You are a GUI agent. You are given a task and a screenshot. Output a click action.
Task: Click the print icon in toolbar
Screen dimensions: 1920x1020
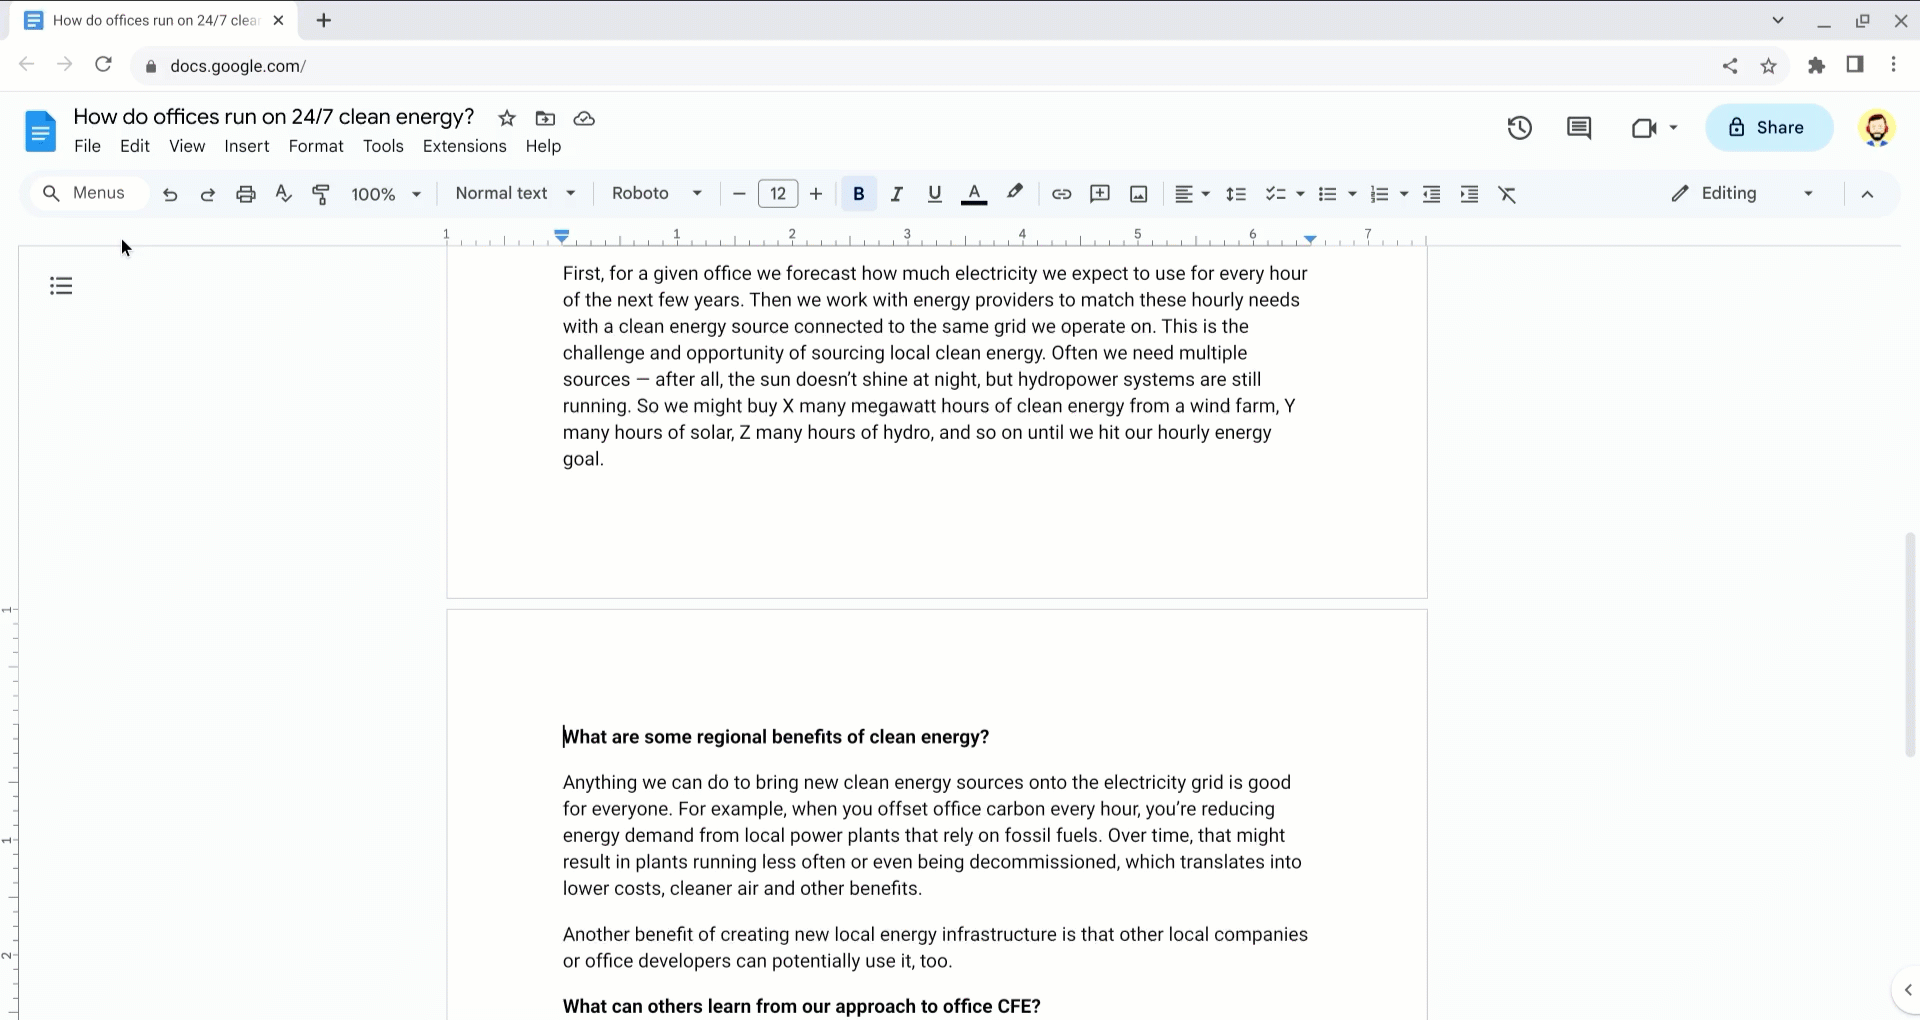tap(245, 194)
